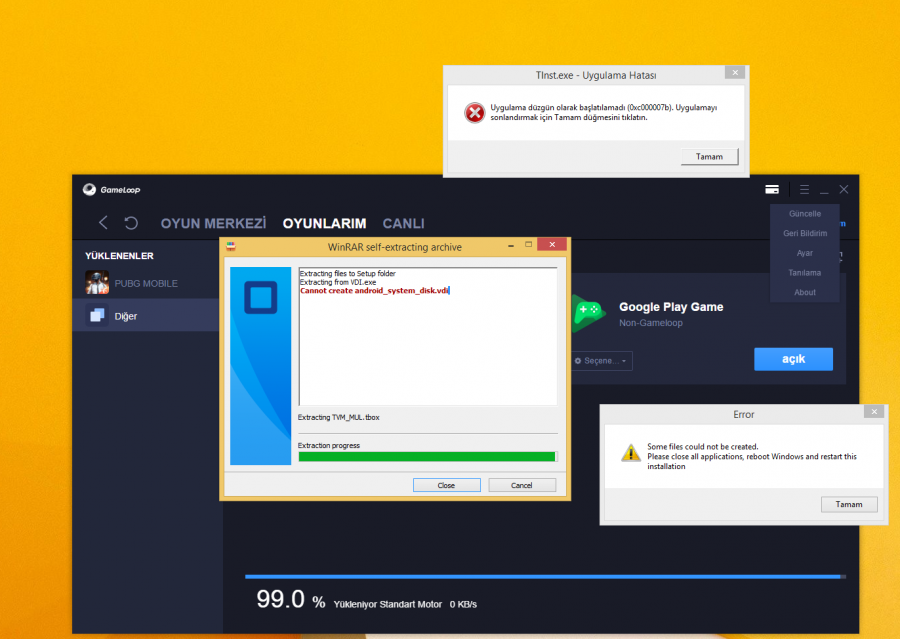Click the YÜKLENENLER sidebar heading
Screen dimensions: 900x639
pos(119,255)
